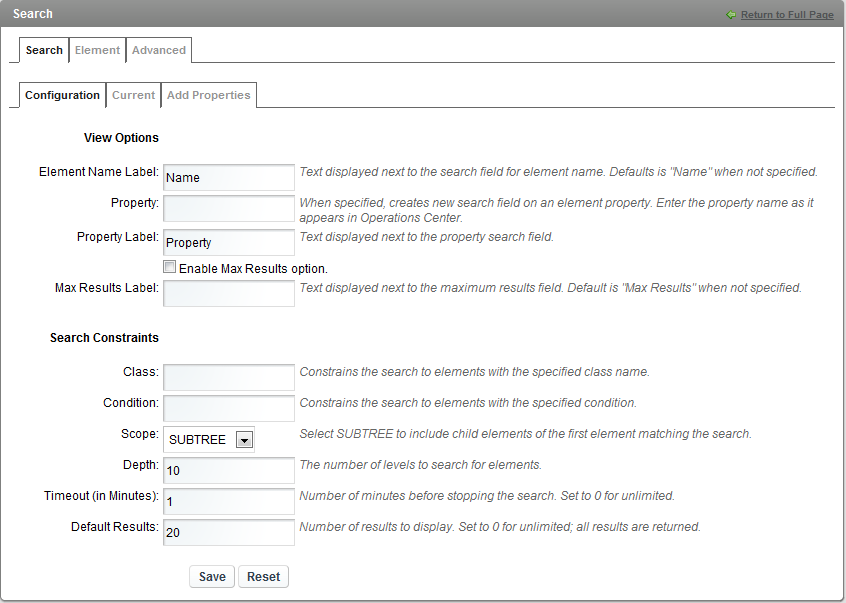Viewport: 846px width, 603px height.
Task: Enable the Max Results option checkbox
Action: click(169, 267)
